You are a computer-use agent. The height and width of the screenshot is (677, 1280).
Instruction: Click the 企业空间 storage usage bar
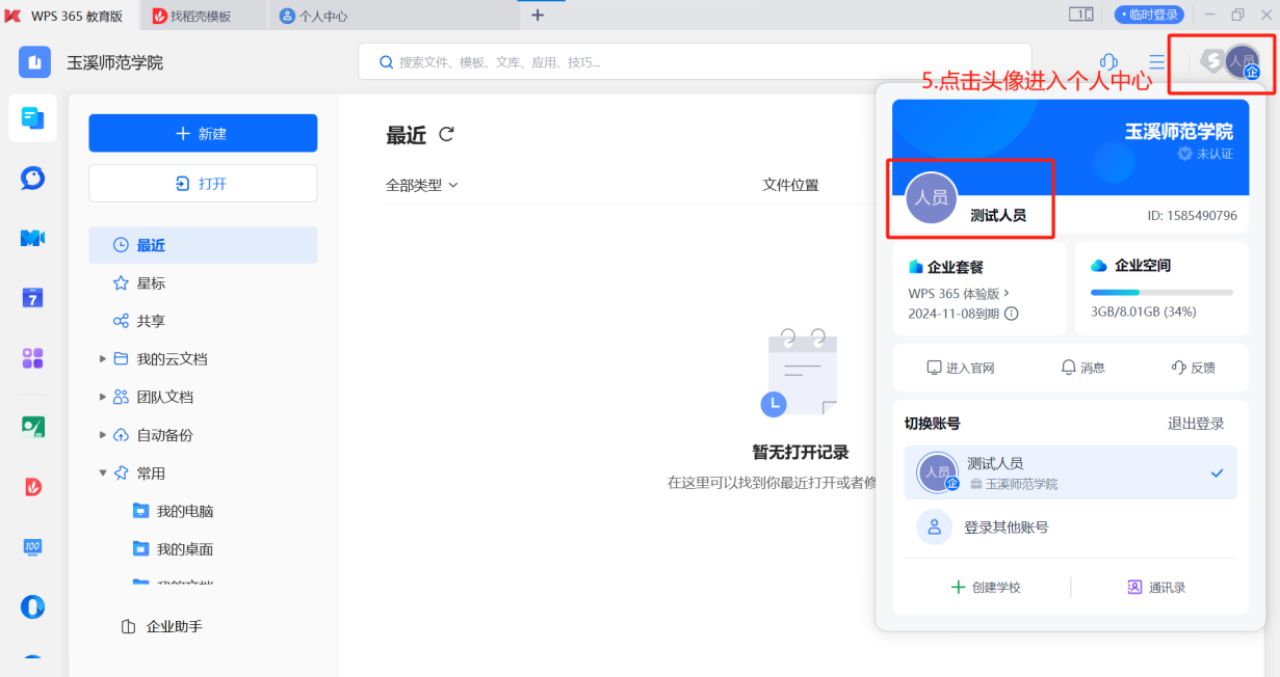coord(1161,293)
